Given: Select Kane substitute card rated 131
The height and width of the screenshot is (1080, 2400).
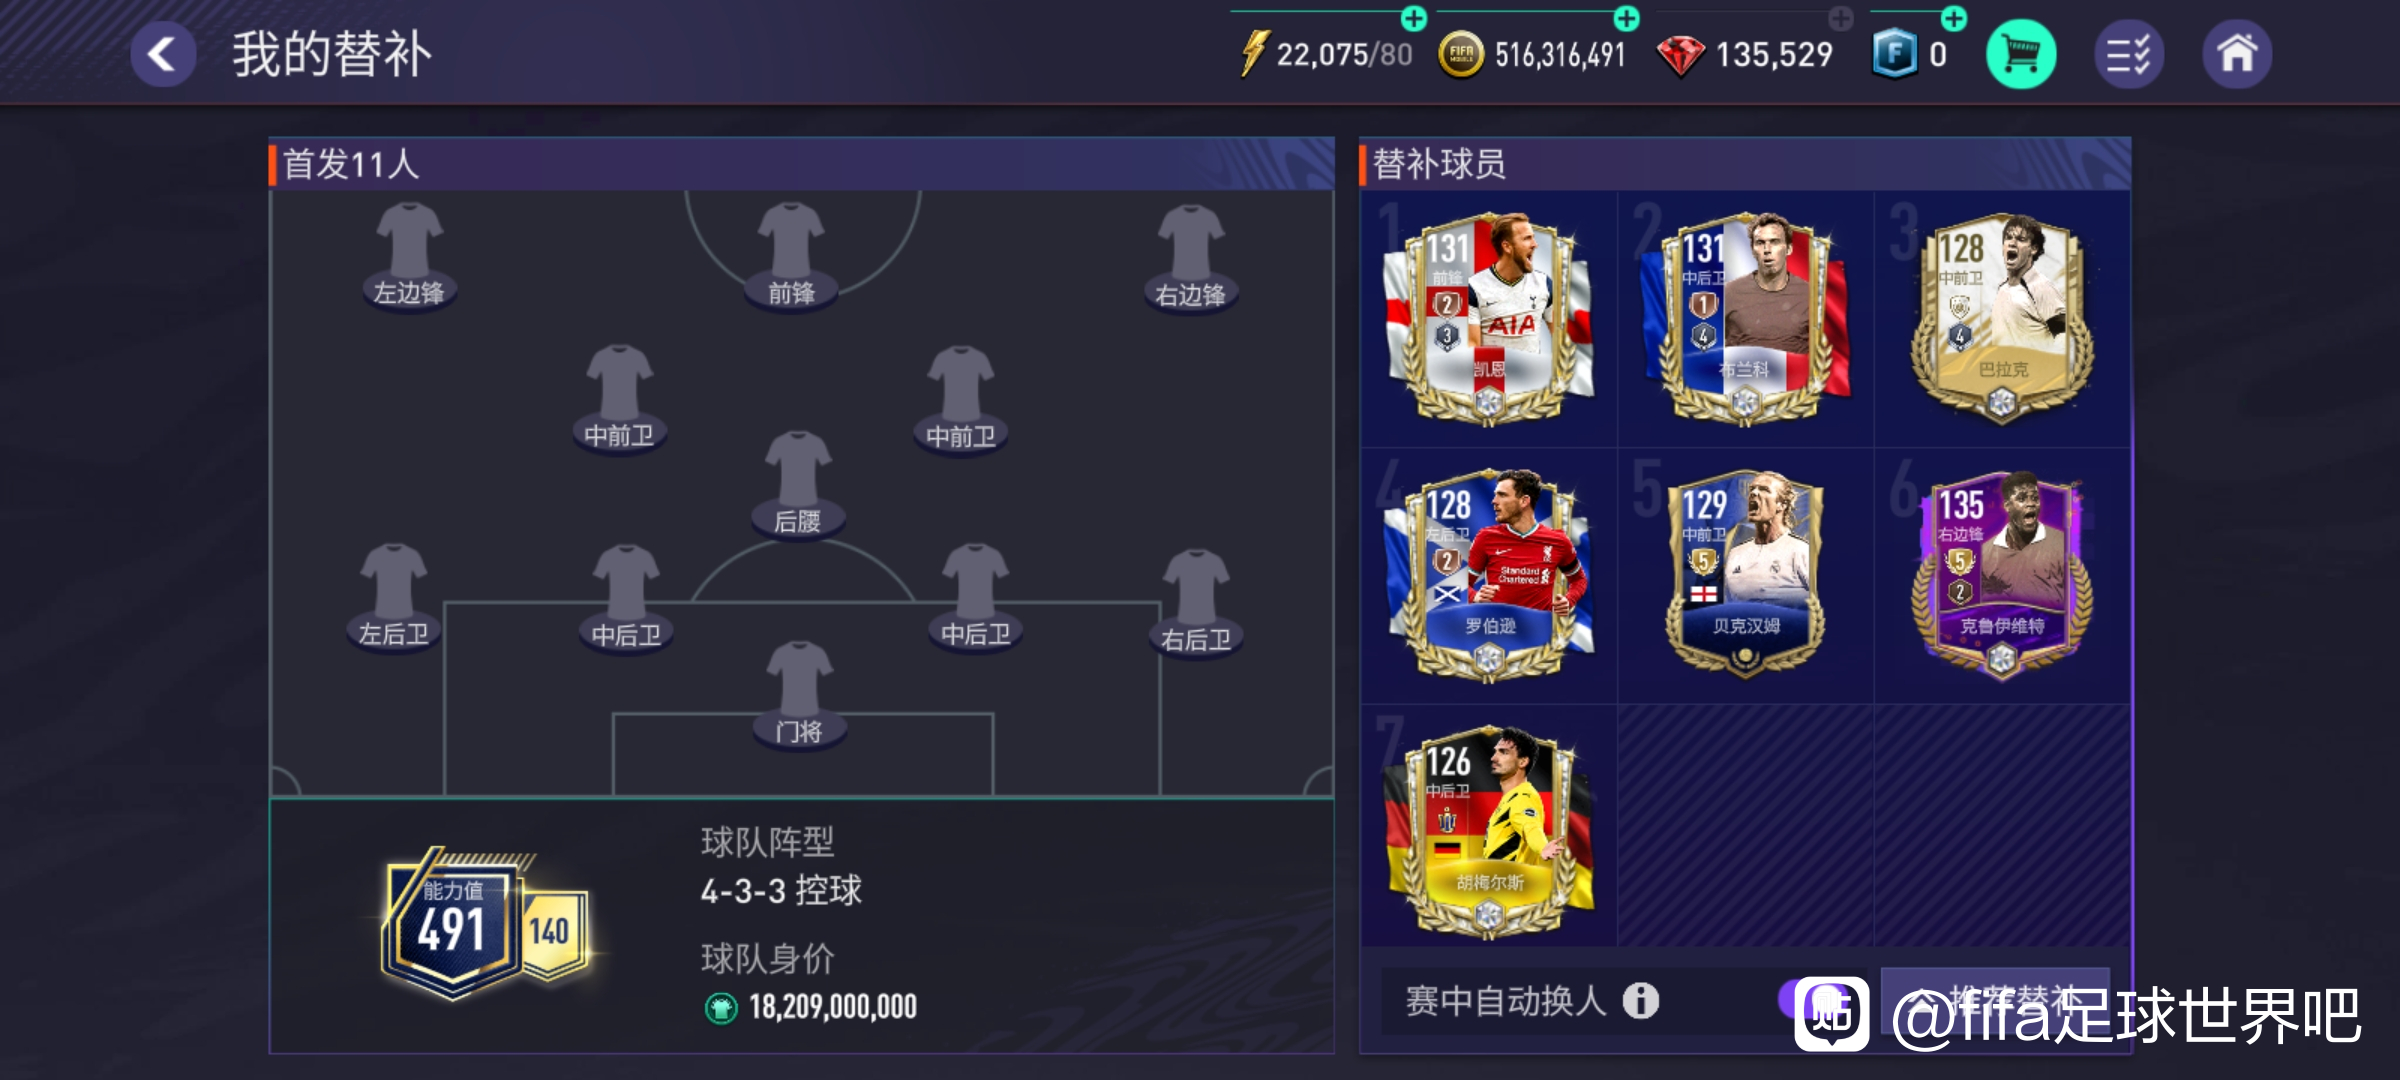Looking at the screenshot, I should pyautogui.click(x=1489, y=318).
